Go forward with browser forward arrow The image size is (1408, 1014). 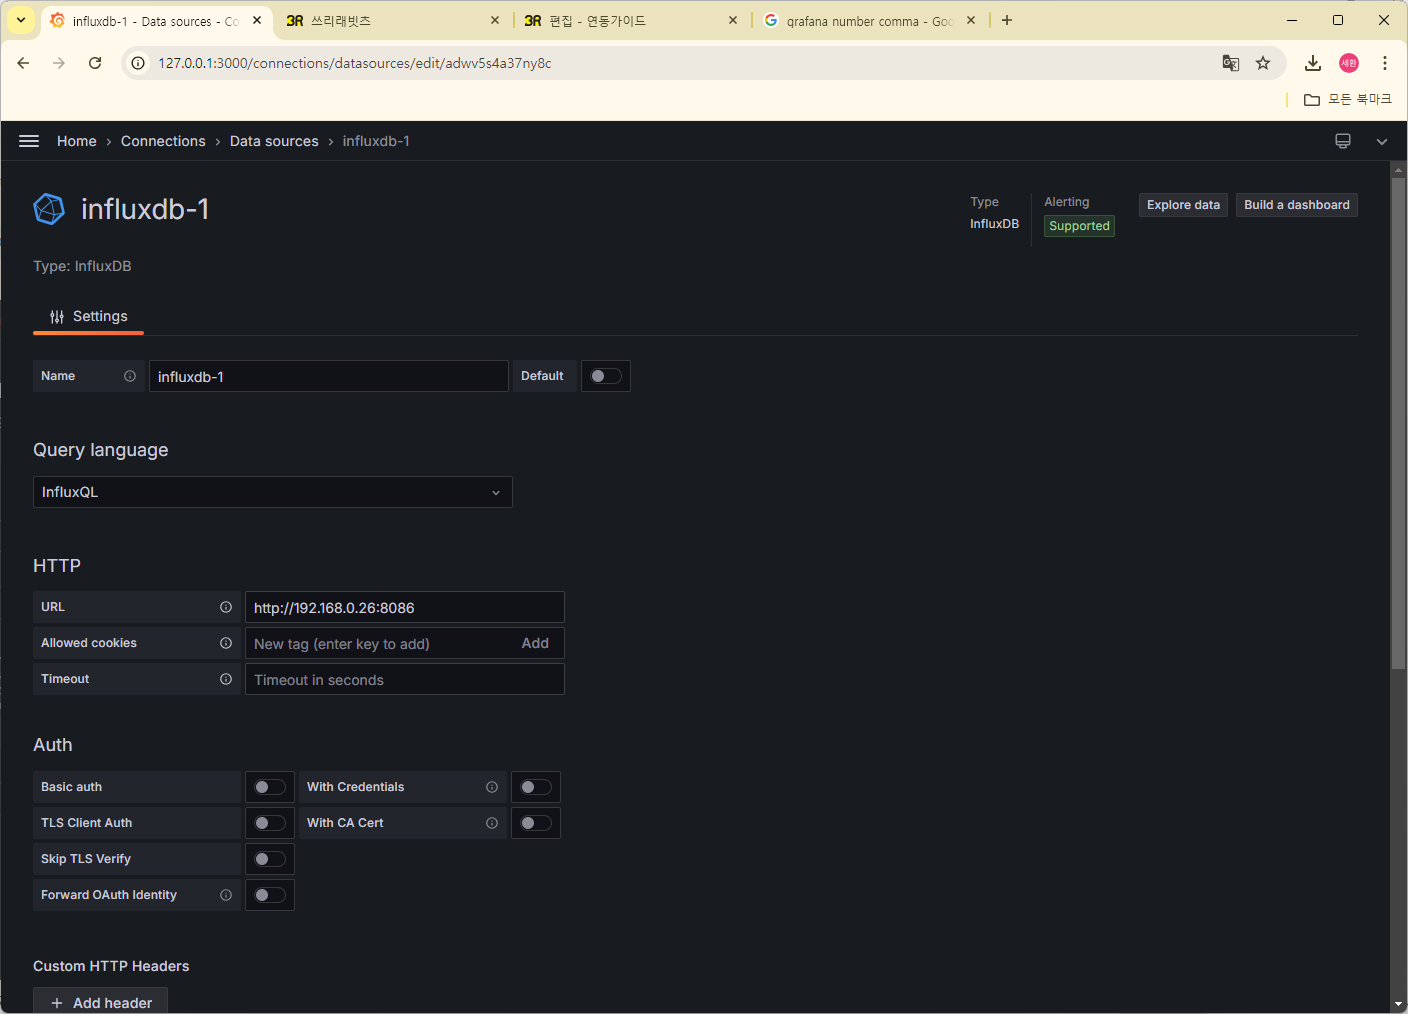click(59, 63)
